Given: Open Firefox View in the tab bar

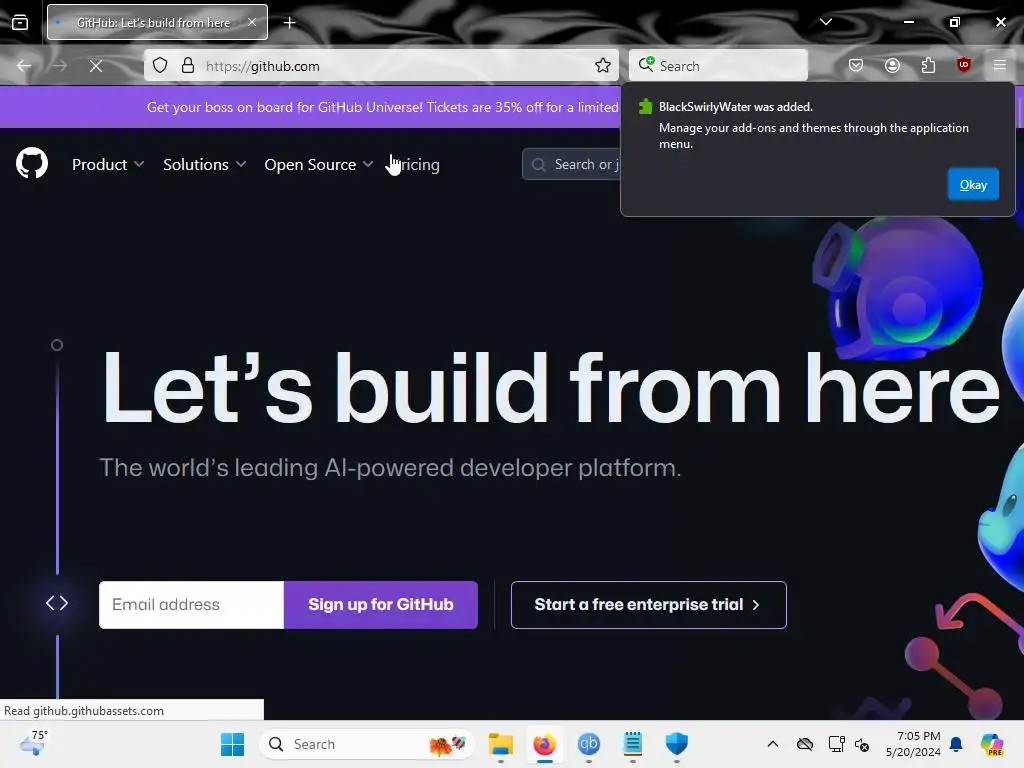Looking at the screenshot, I should click(x=20, y=22).
